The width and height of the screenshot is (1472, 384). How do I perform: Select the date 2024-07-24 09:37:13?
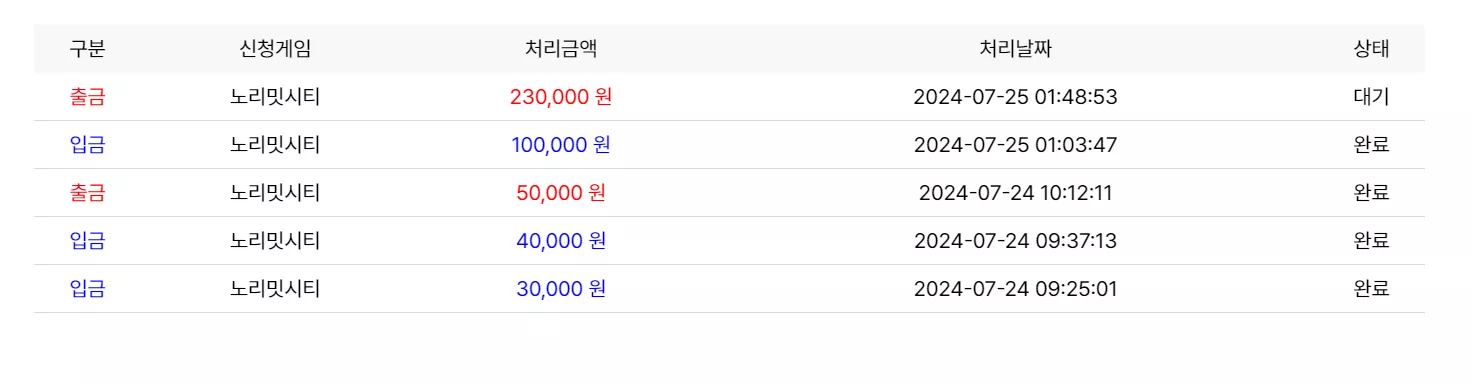coord(1015,241)
